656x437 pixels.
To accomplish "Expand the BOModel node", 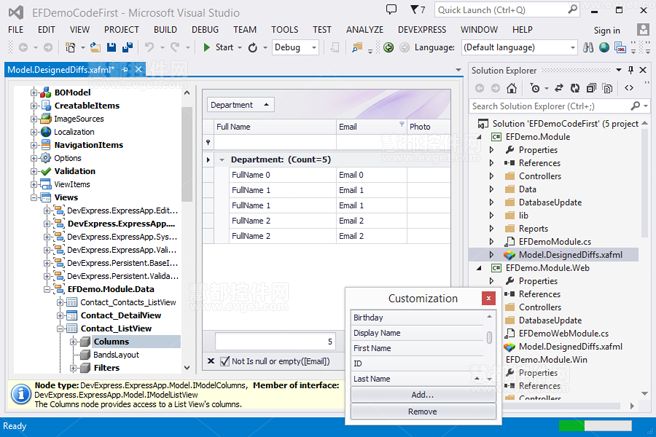I will pos(34,92).
